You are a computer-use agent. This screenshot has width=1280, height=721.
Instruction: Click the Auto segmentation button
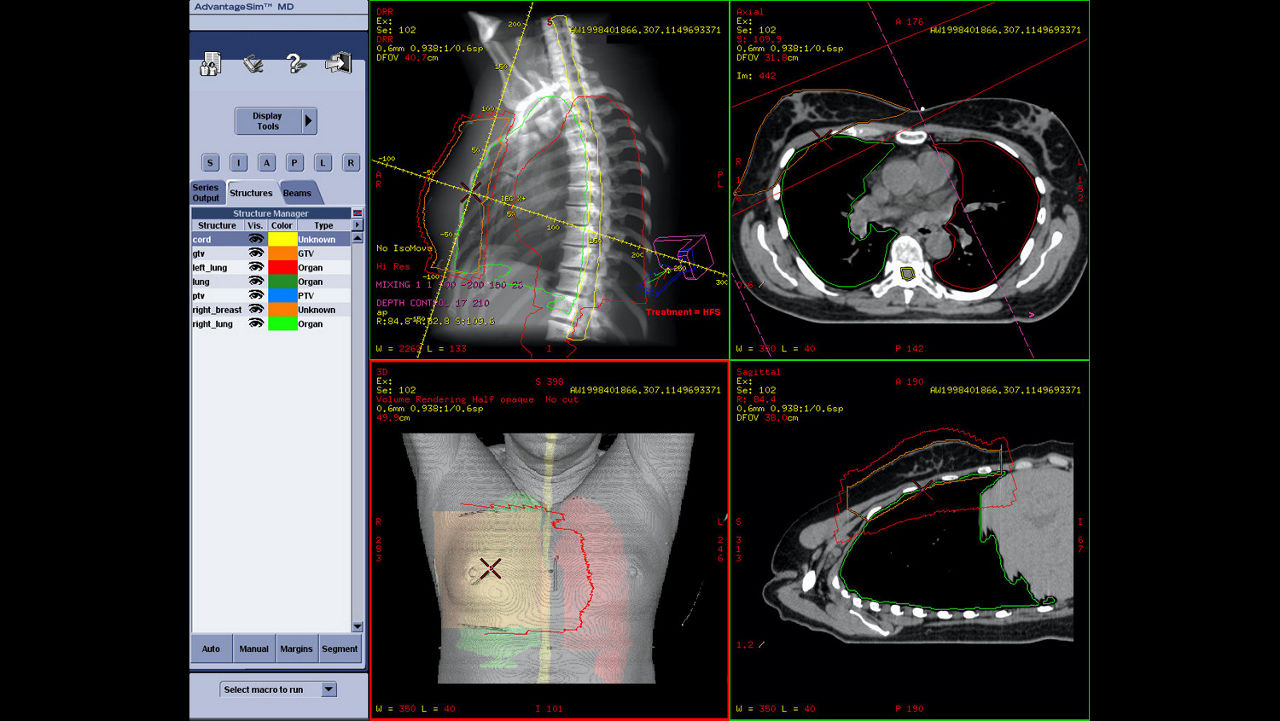[211, 649]
